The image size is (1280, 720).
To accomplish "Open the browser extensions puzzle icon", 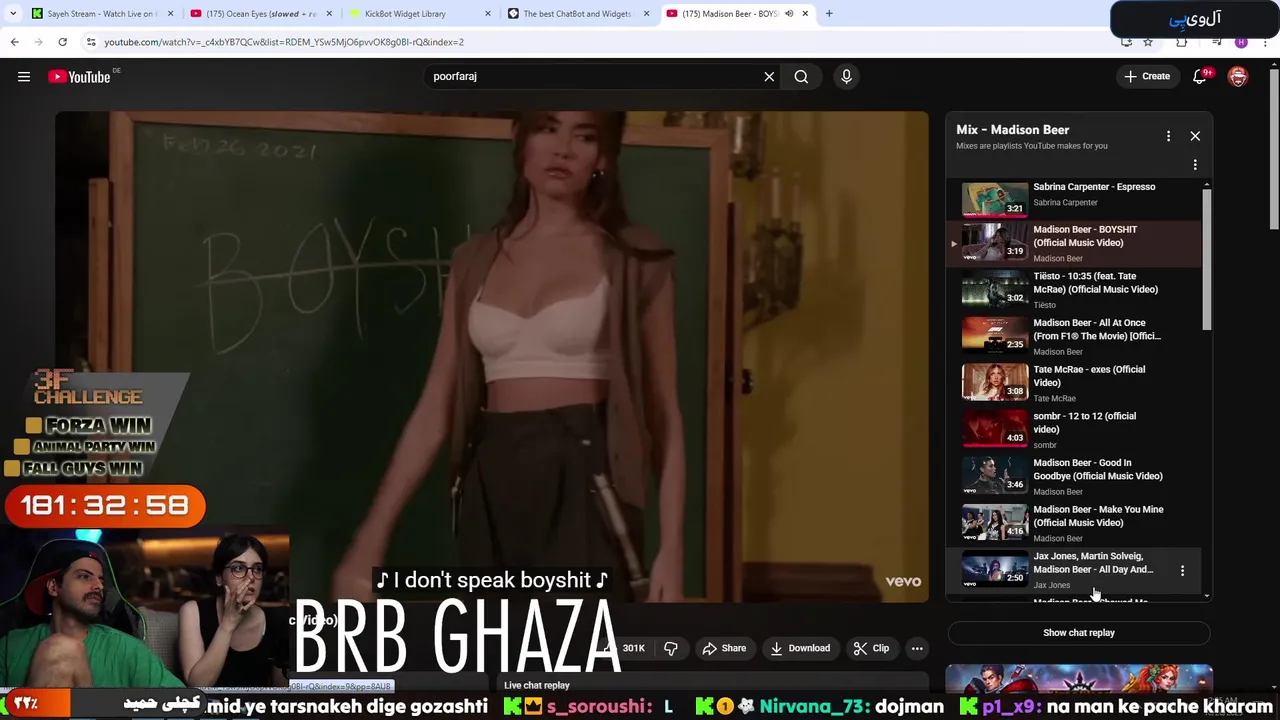I will click(x=1182, y=42).
